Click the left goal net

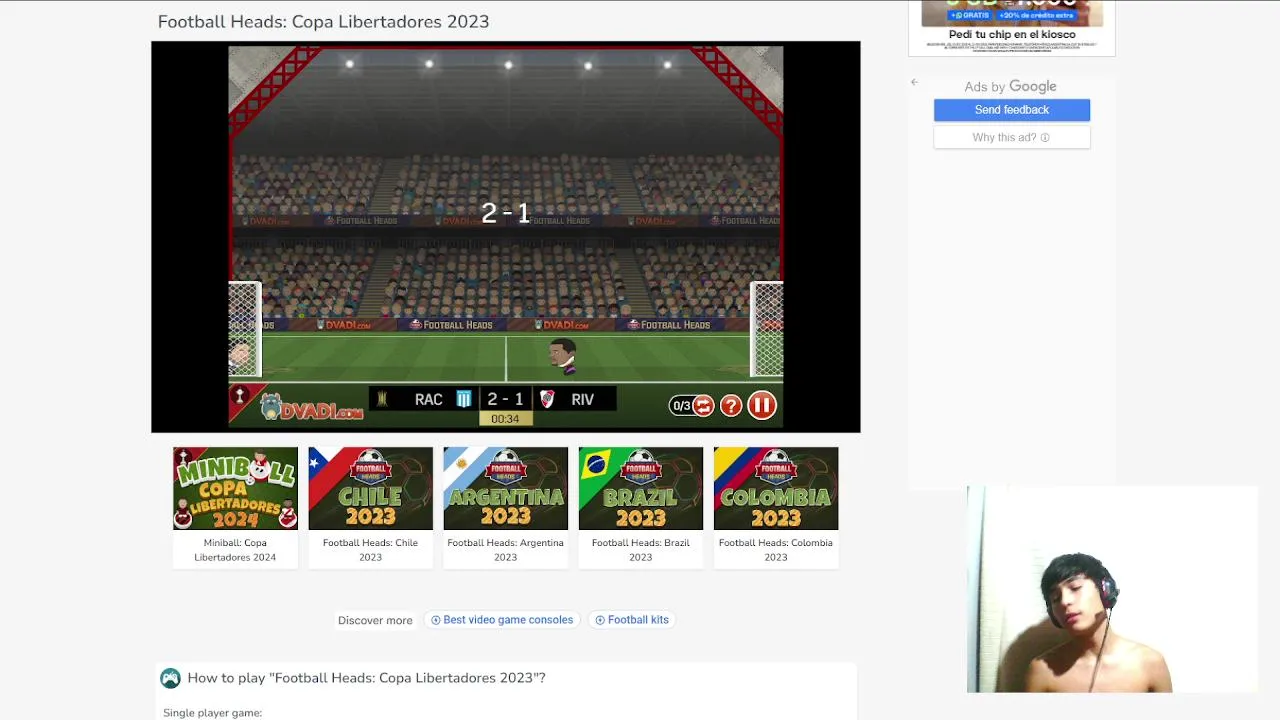245,330
